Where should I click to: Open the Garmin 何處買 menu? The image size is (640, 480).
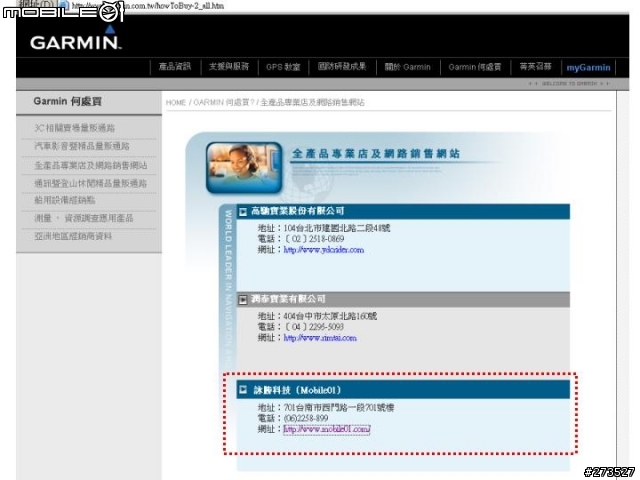coord(475,67)
